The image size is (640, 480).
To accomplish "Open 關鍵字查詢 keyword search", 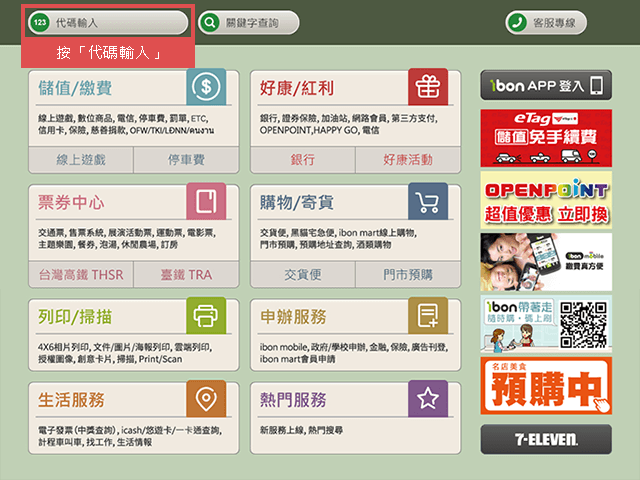I will (x=249, y=22).
